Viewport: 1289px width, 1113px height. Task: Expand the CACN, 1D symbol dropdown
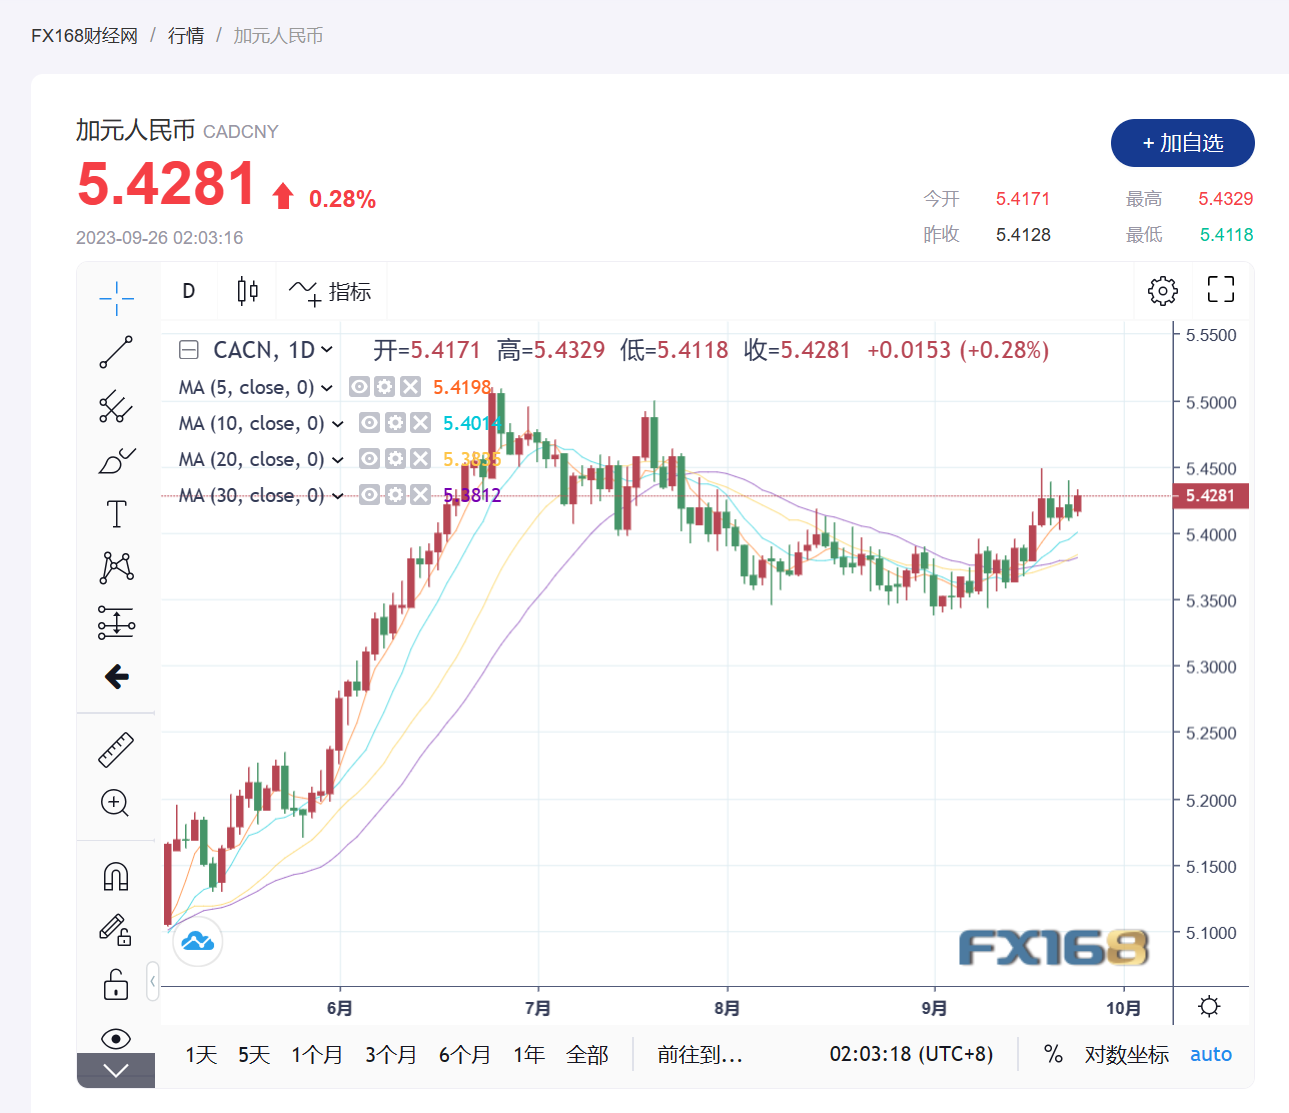click(326, 350)
